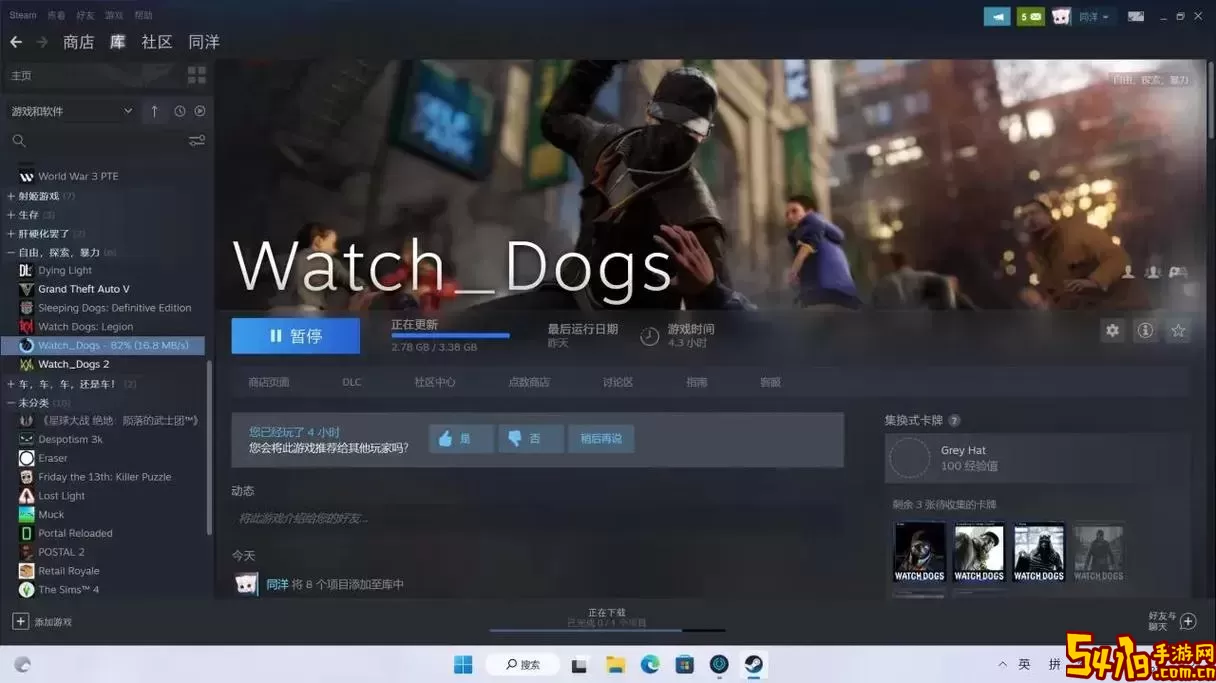1216x683 pixels.
Task: Click 稍后再说 to decide later
Action: click(x=601, y=438)
